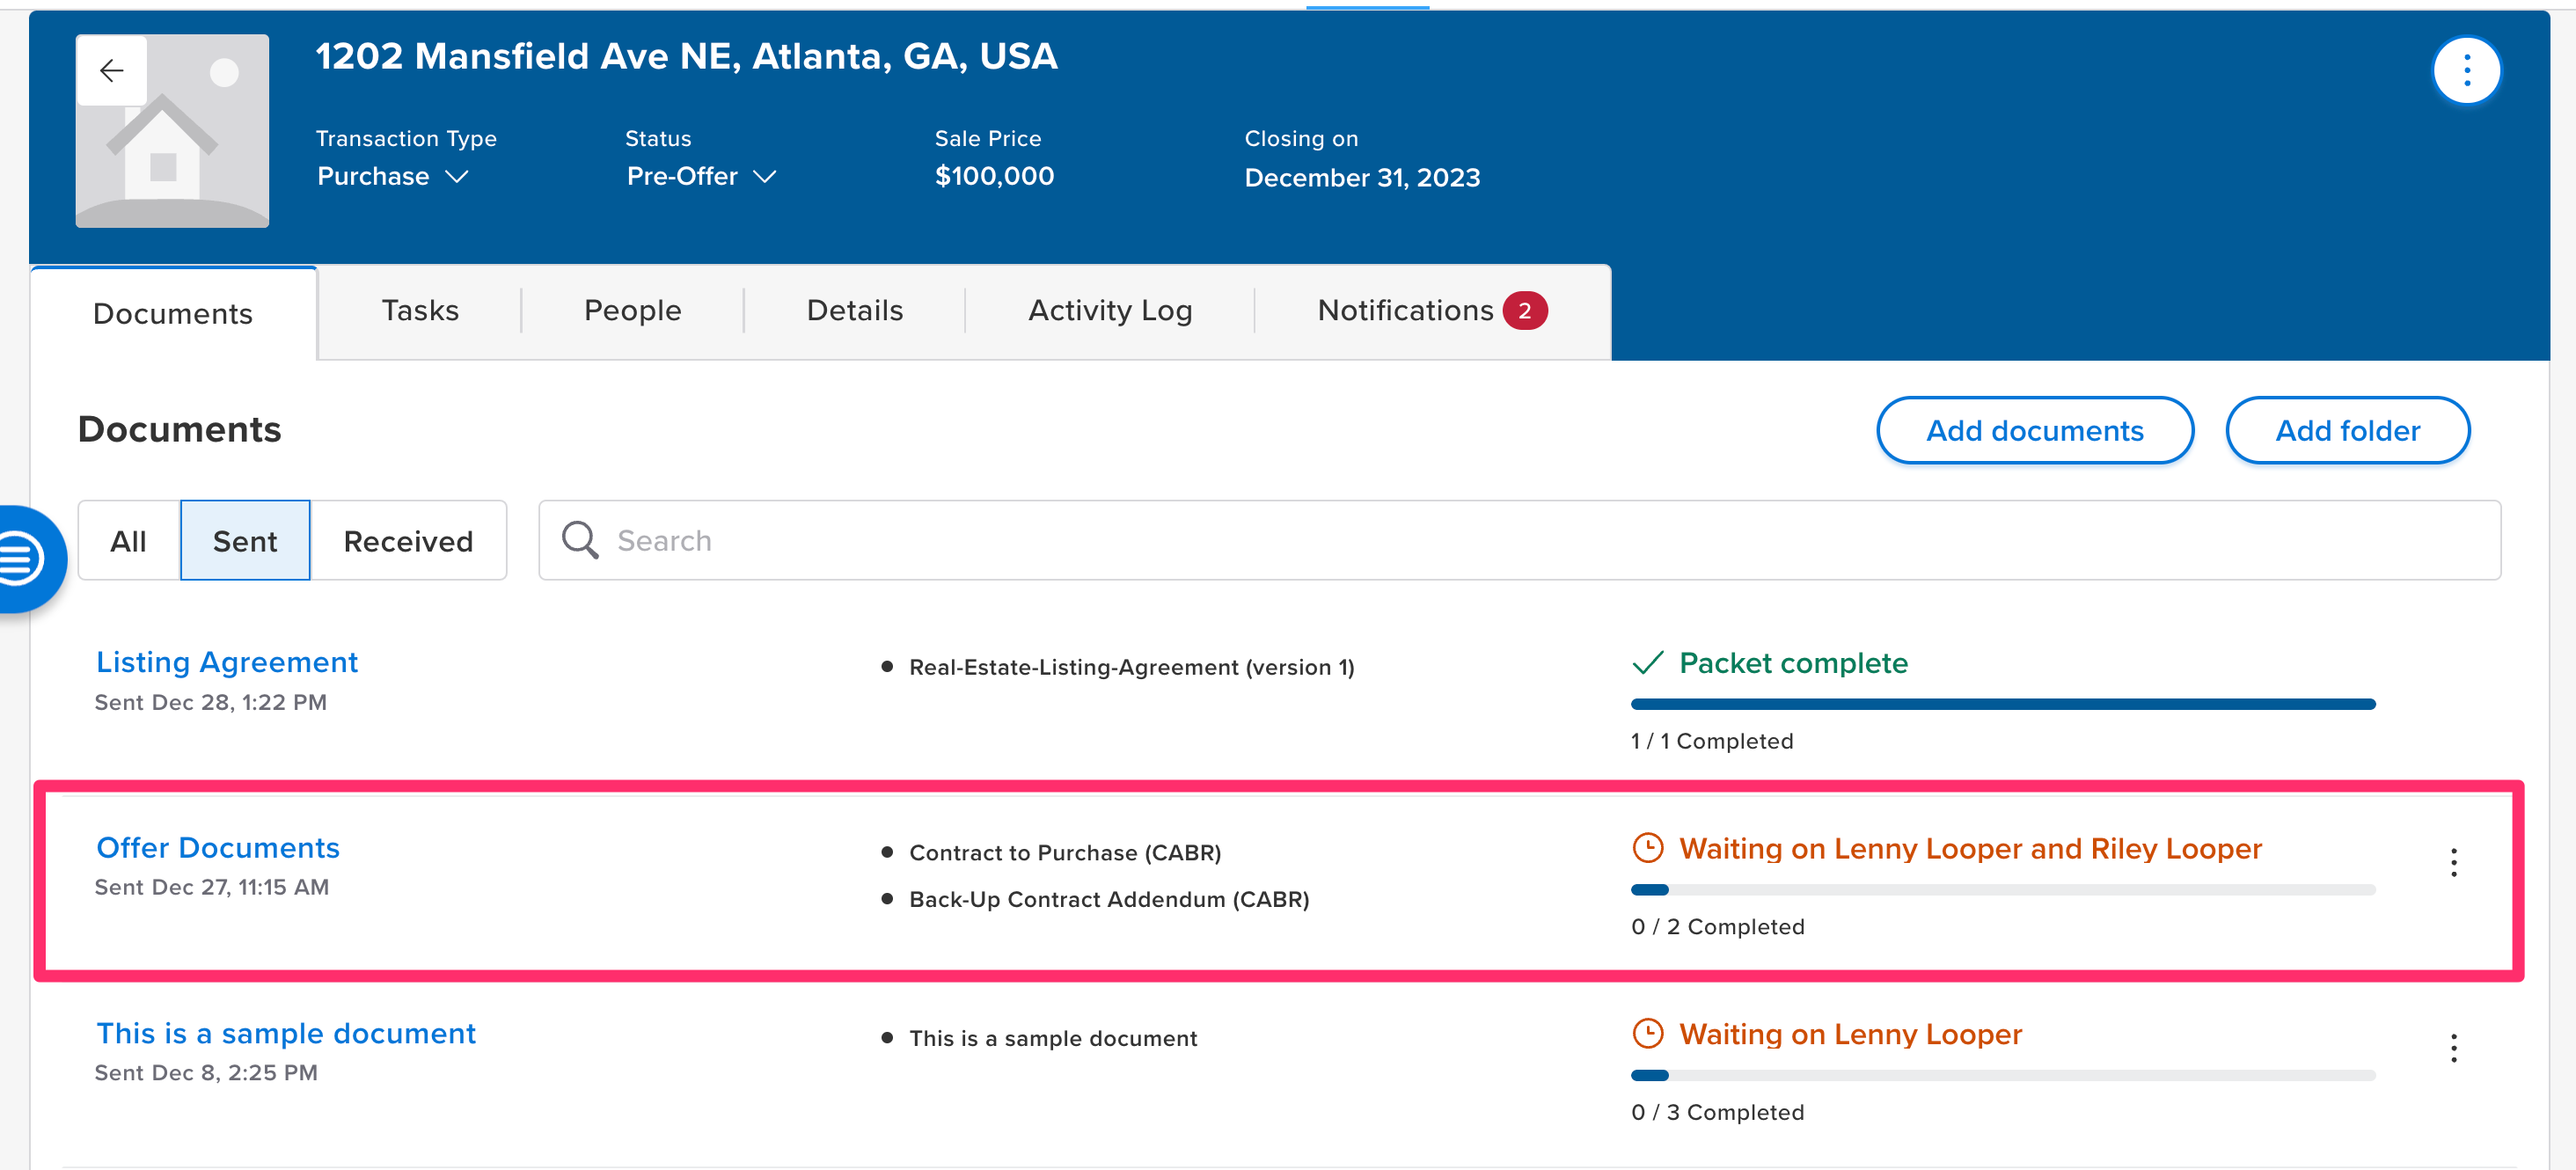Open Offer Documents three-dot menu

click(x=2453, y=862)
